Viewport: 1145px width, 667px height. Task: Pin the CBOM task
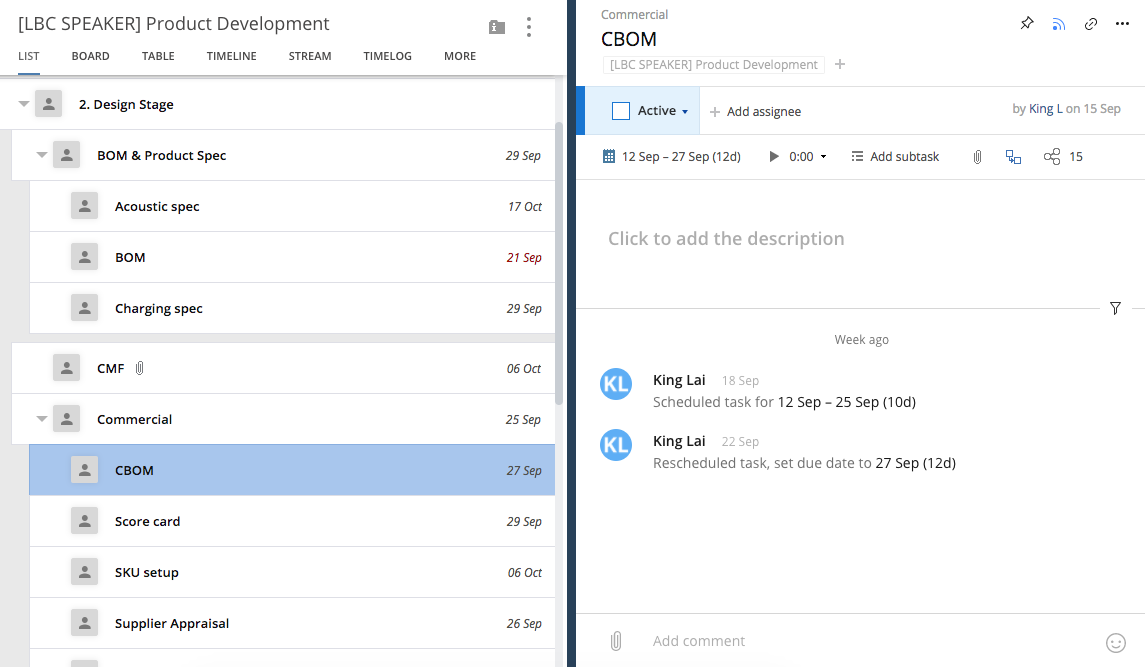(1027, 24)
